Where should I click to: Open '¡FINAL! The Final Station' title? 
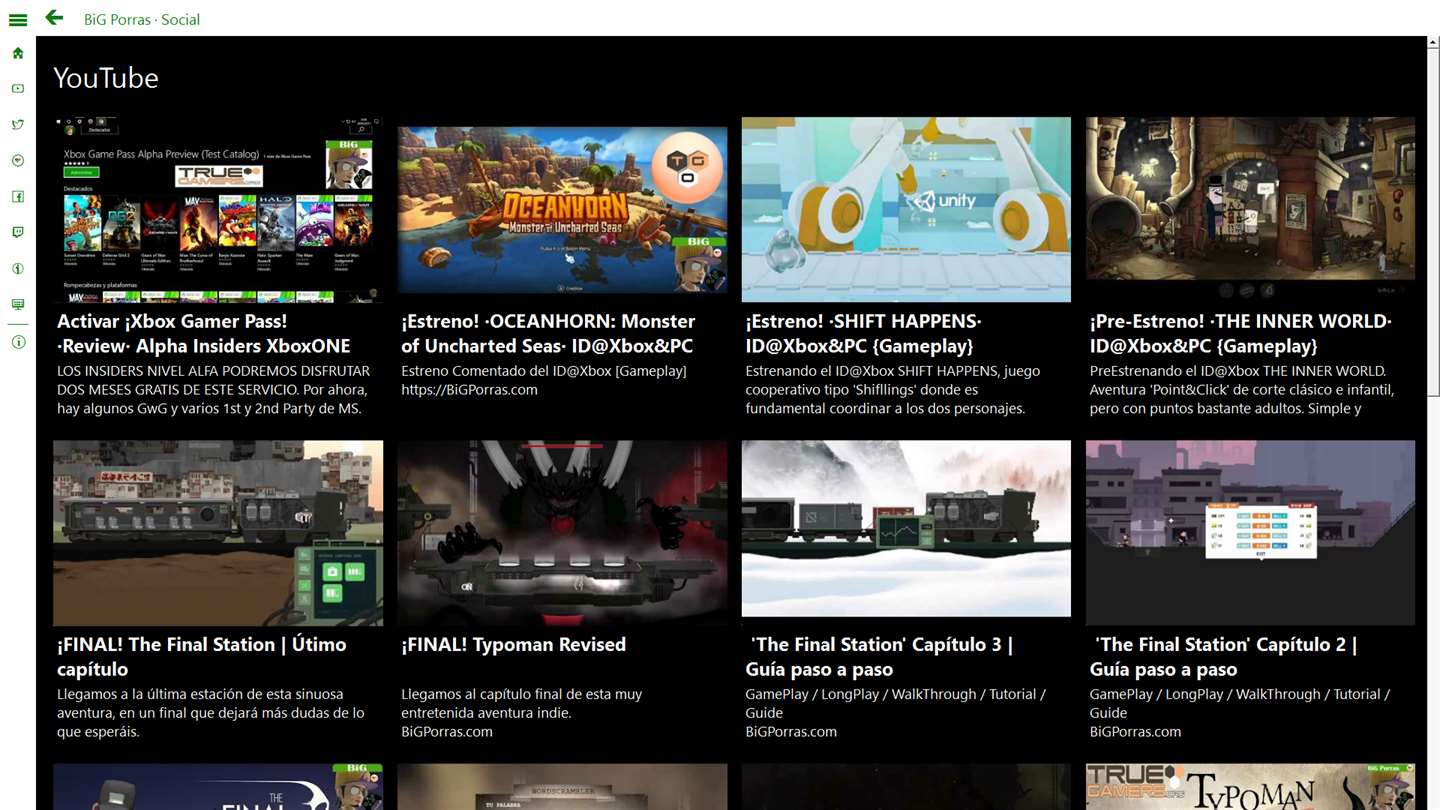point(202,656)
